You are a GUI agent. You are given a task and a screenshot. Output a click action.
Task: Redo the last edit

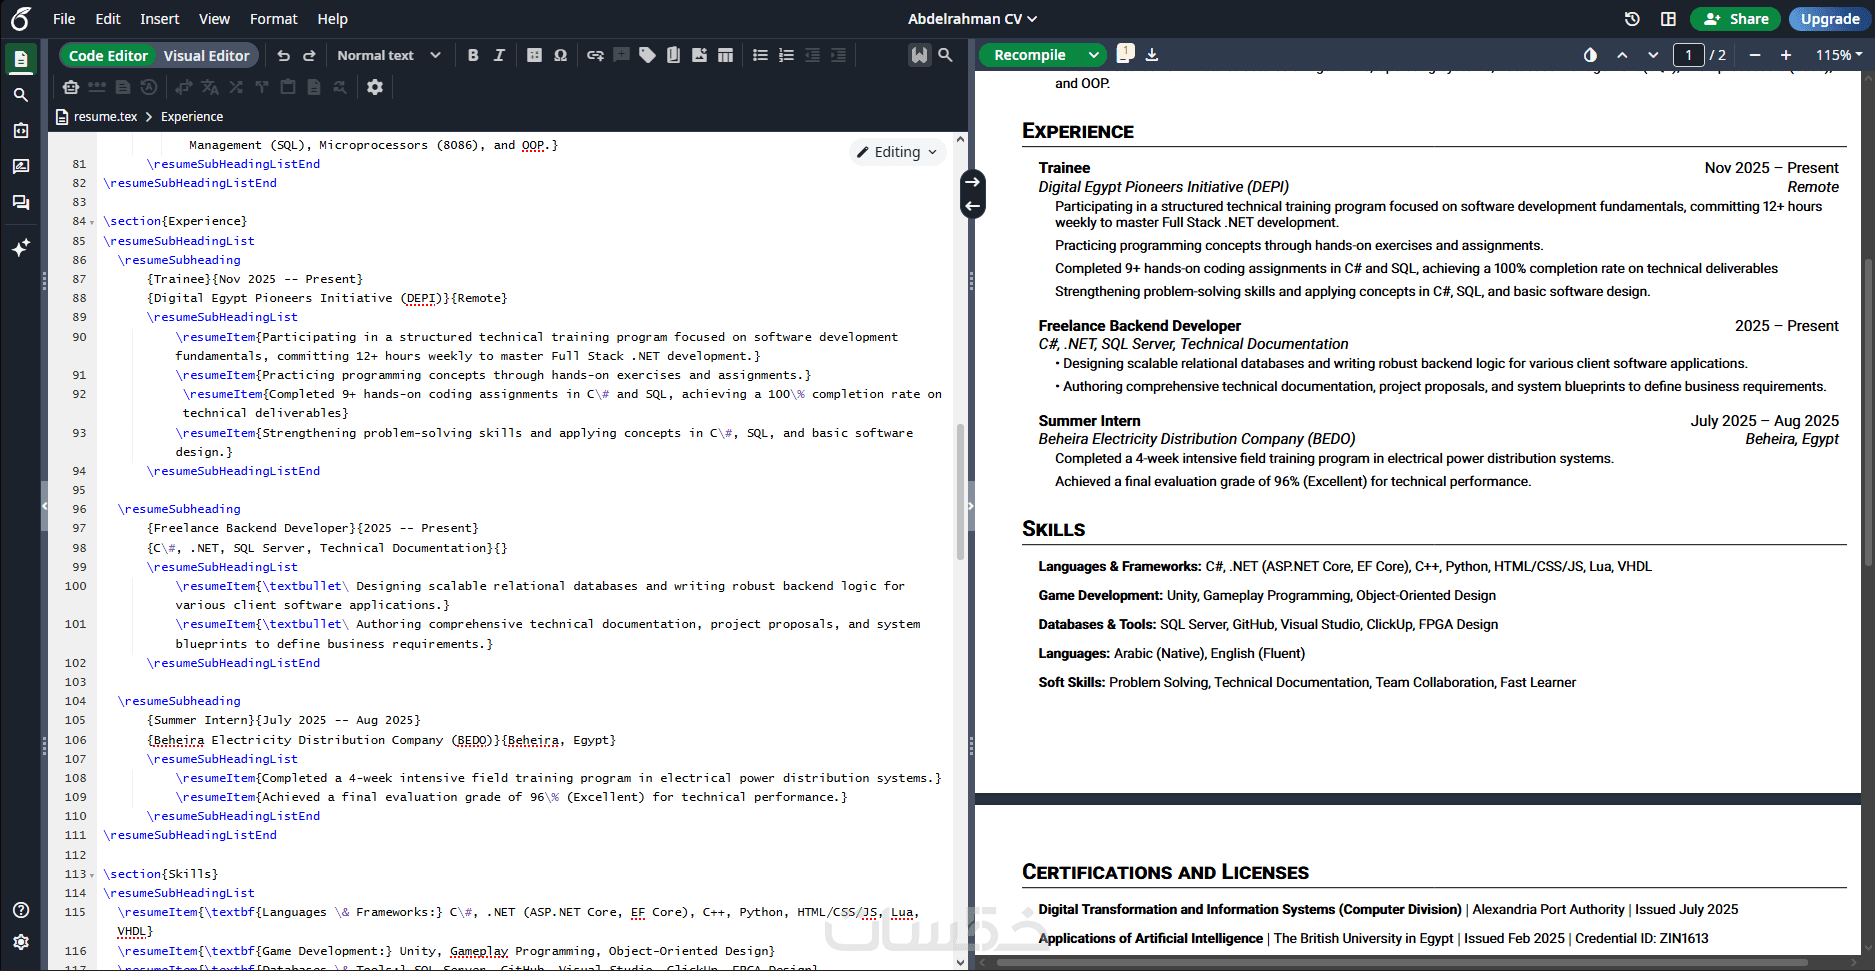coord(310,56)
